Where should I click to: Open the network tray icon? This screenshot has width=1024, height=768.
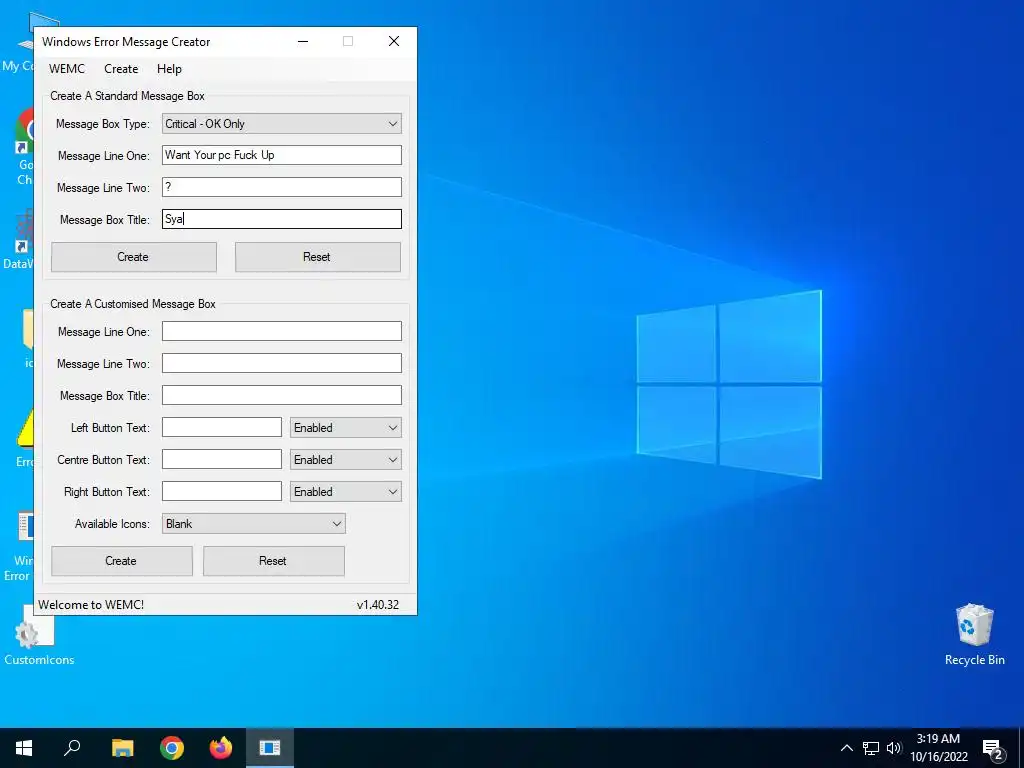pyautogui.click(x=871, y=748)
